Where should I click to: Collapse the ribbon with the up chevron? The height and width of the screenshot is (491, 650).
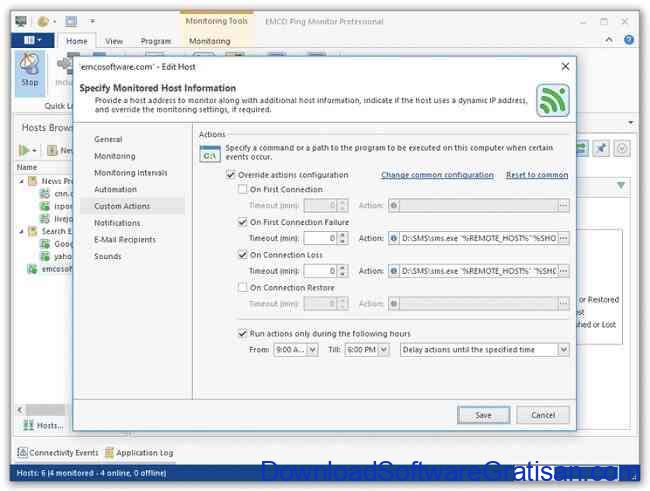tap(609, 40)
